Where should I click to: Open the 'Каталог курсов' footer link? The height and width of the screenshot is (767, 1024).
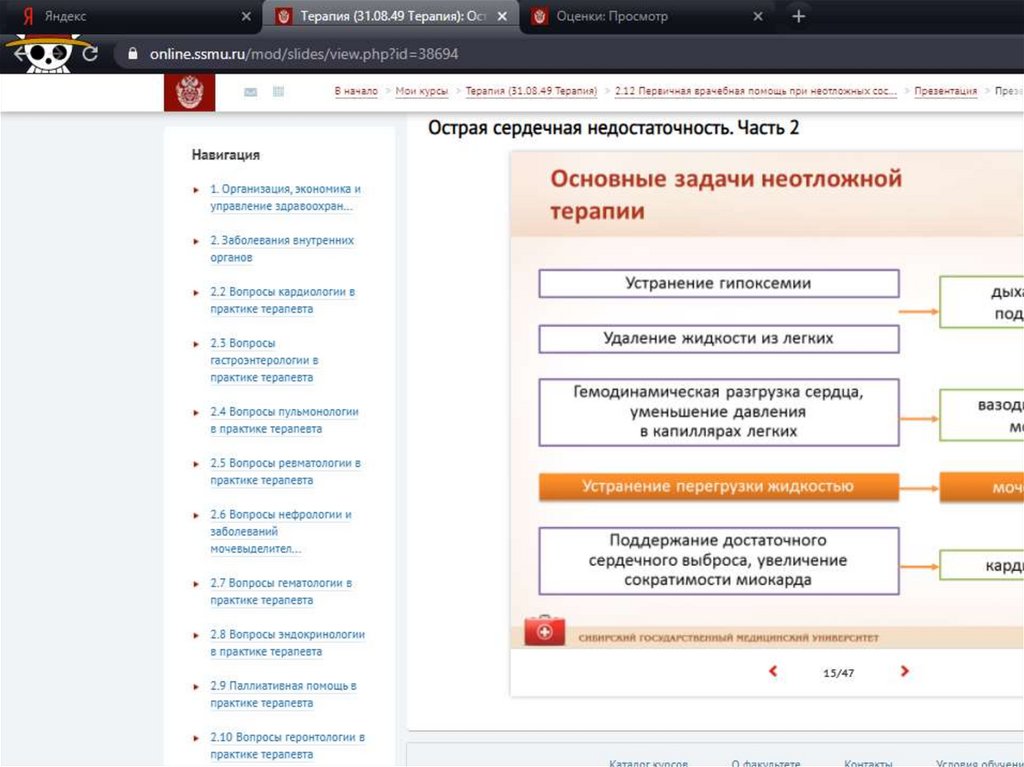[648, 762]
